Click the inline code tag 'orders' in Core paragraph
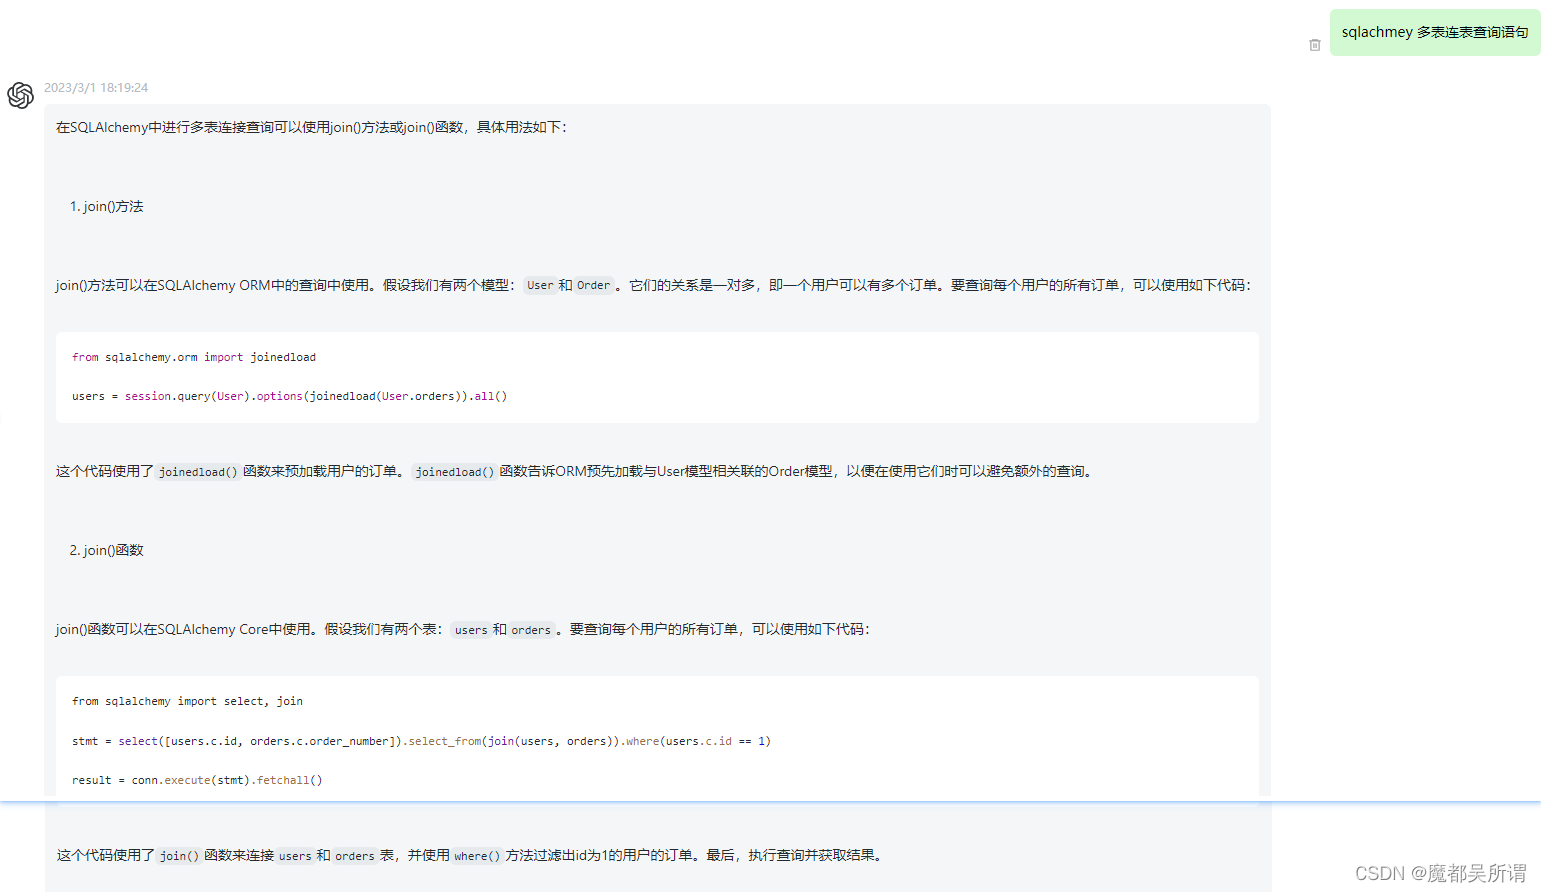Viewport: 1541px width, 892px height. coord(531,630)
